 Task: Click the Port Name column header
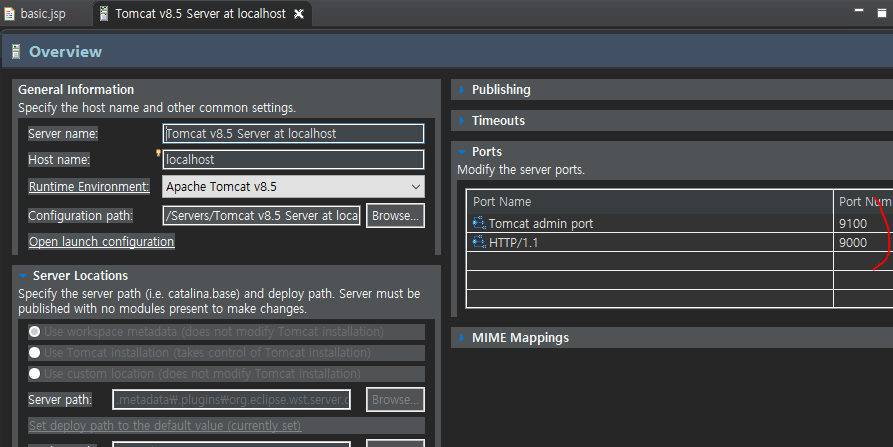tap(650, 202)
